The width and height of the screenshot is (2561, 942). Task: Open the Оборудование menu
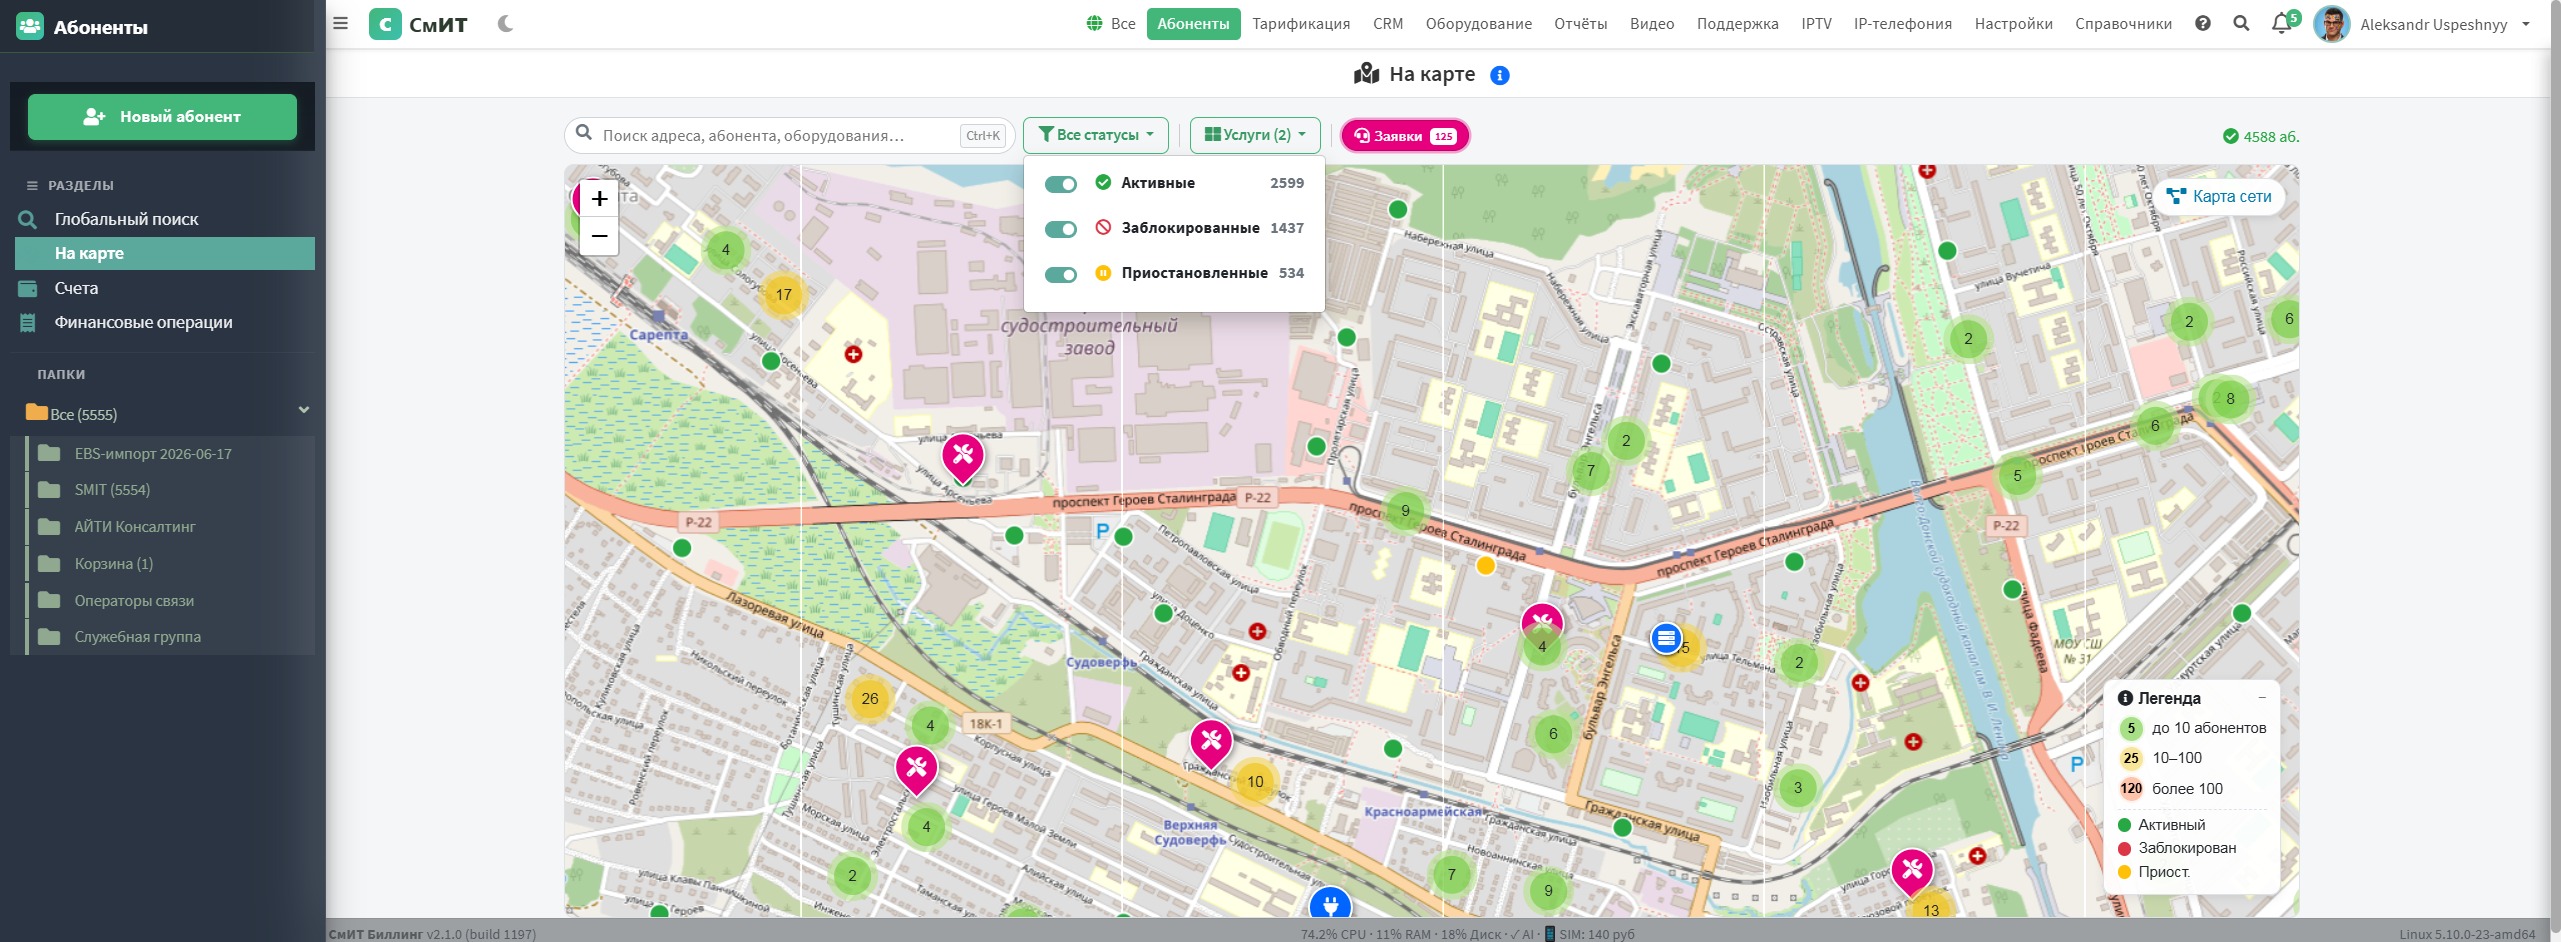point(1478,24)
